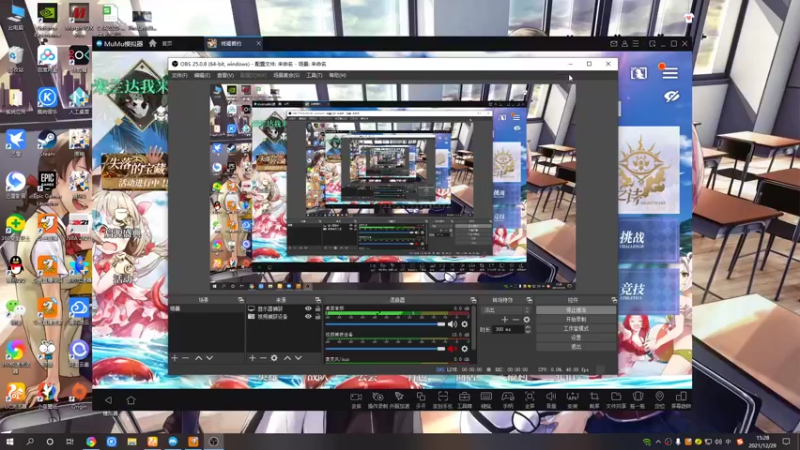Open the Windows Start button
The image size is (800, 450).
coord(9,442)
